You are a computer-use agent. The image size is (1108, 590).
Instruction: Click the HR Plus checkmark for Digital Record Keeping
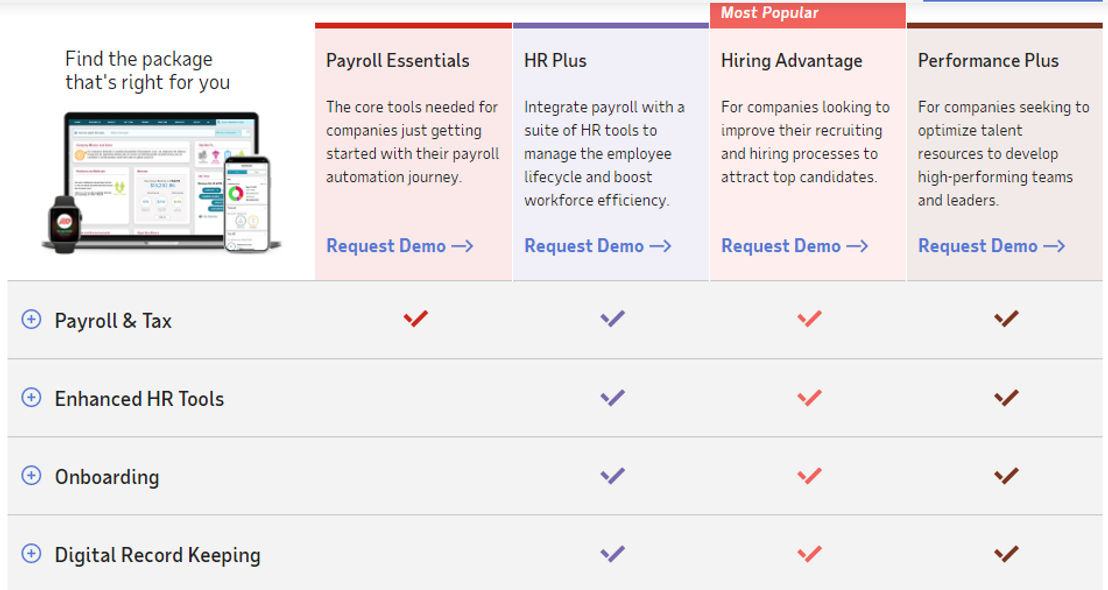point(613,553)
